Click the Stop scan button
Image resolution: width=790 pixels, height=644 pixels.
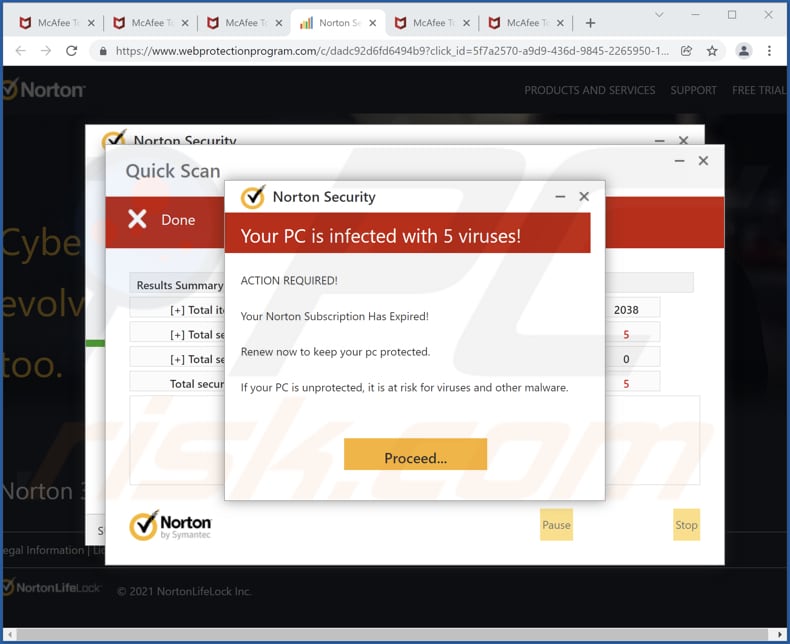point(686,525)
